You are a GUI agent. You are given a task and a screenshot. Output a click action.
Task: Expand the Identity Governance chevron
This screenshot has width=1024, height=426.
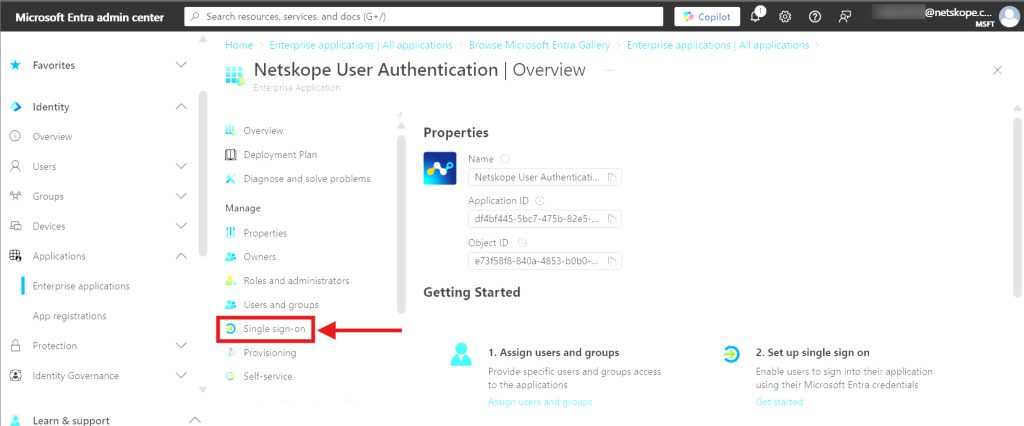182,376
